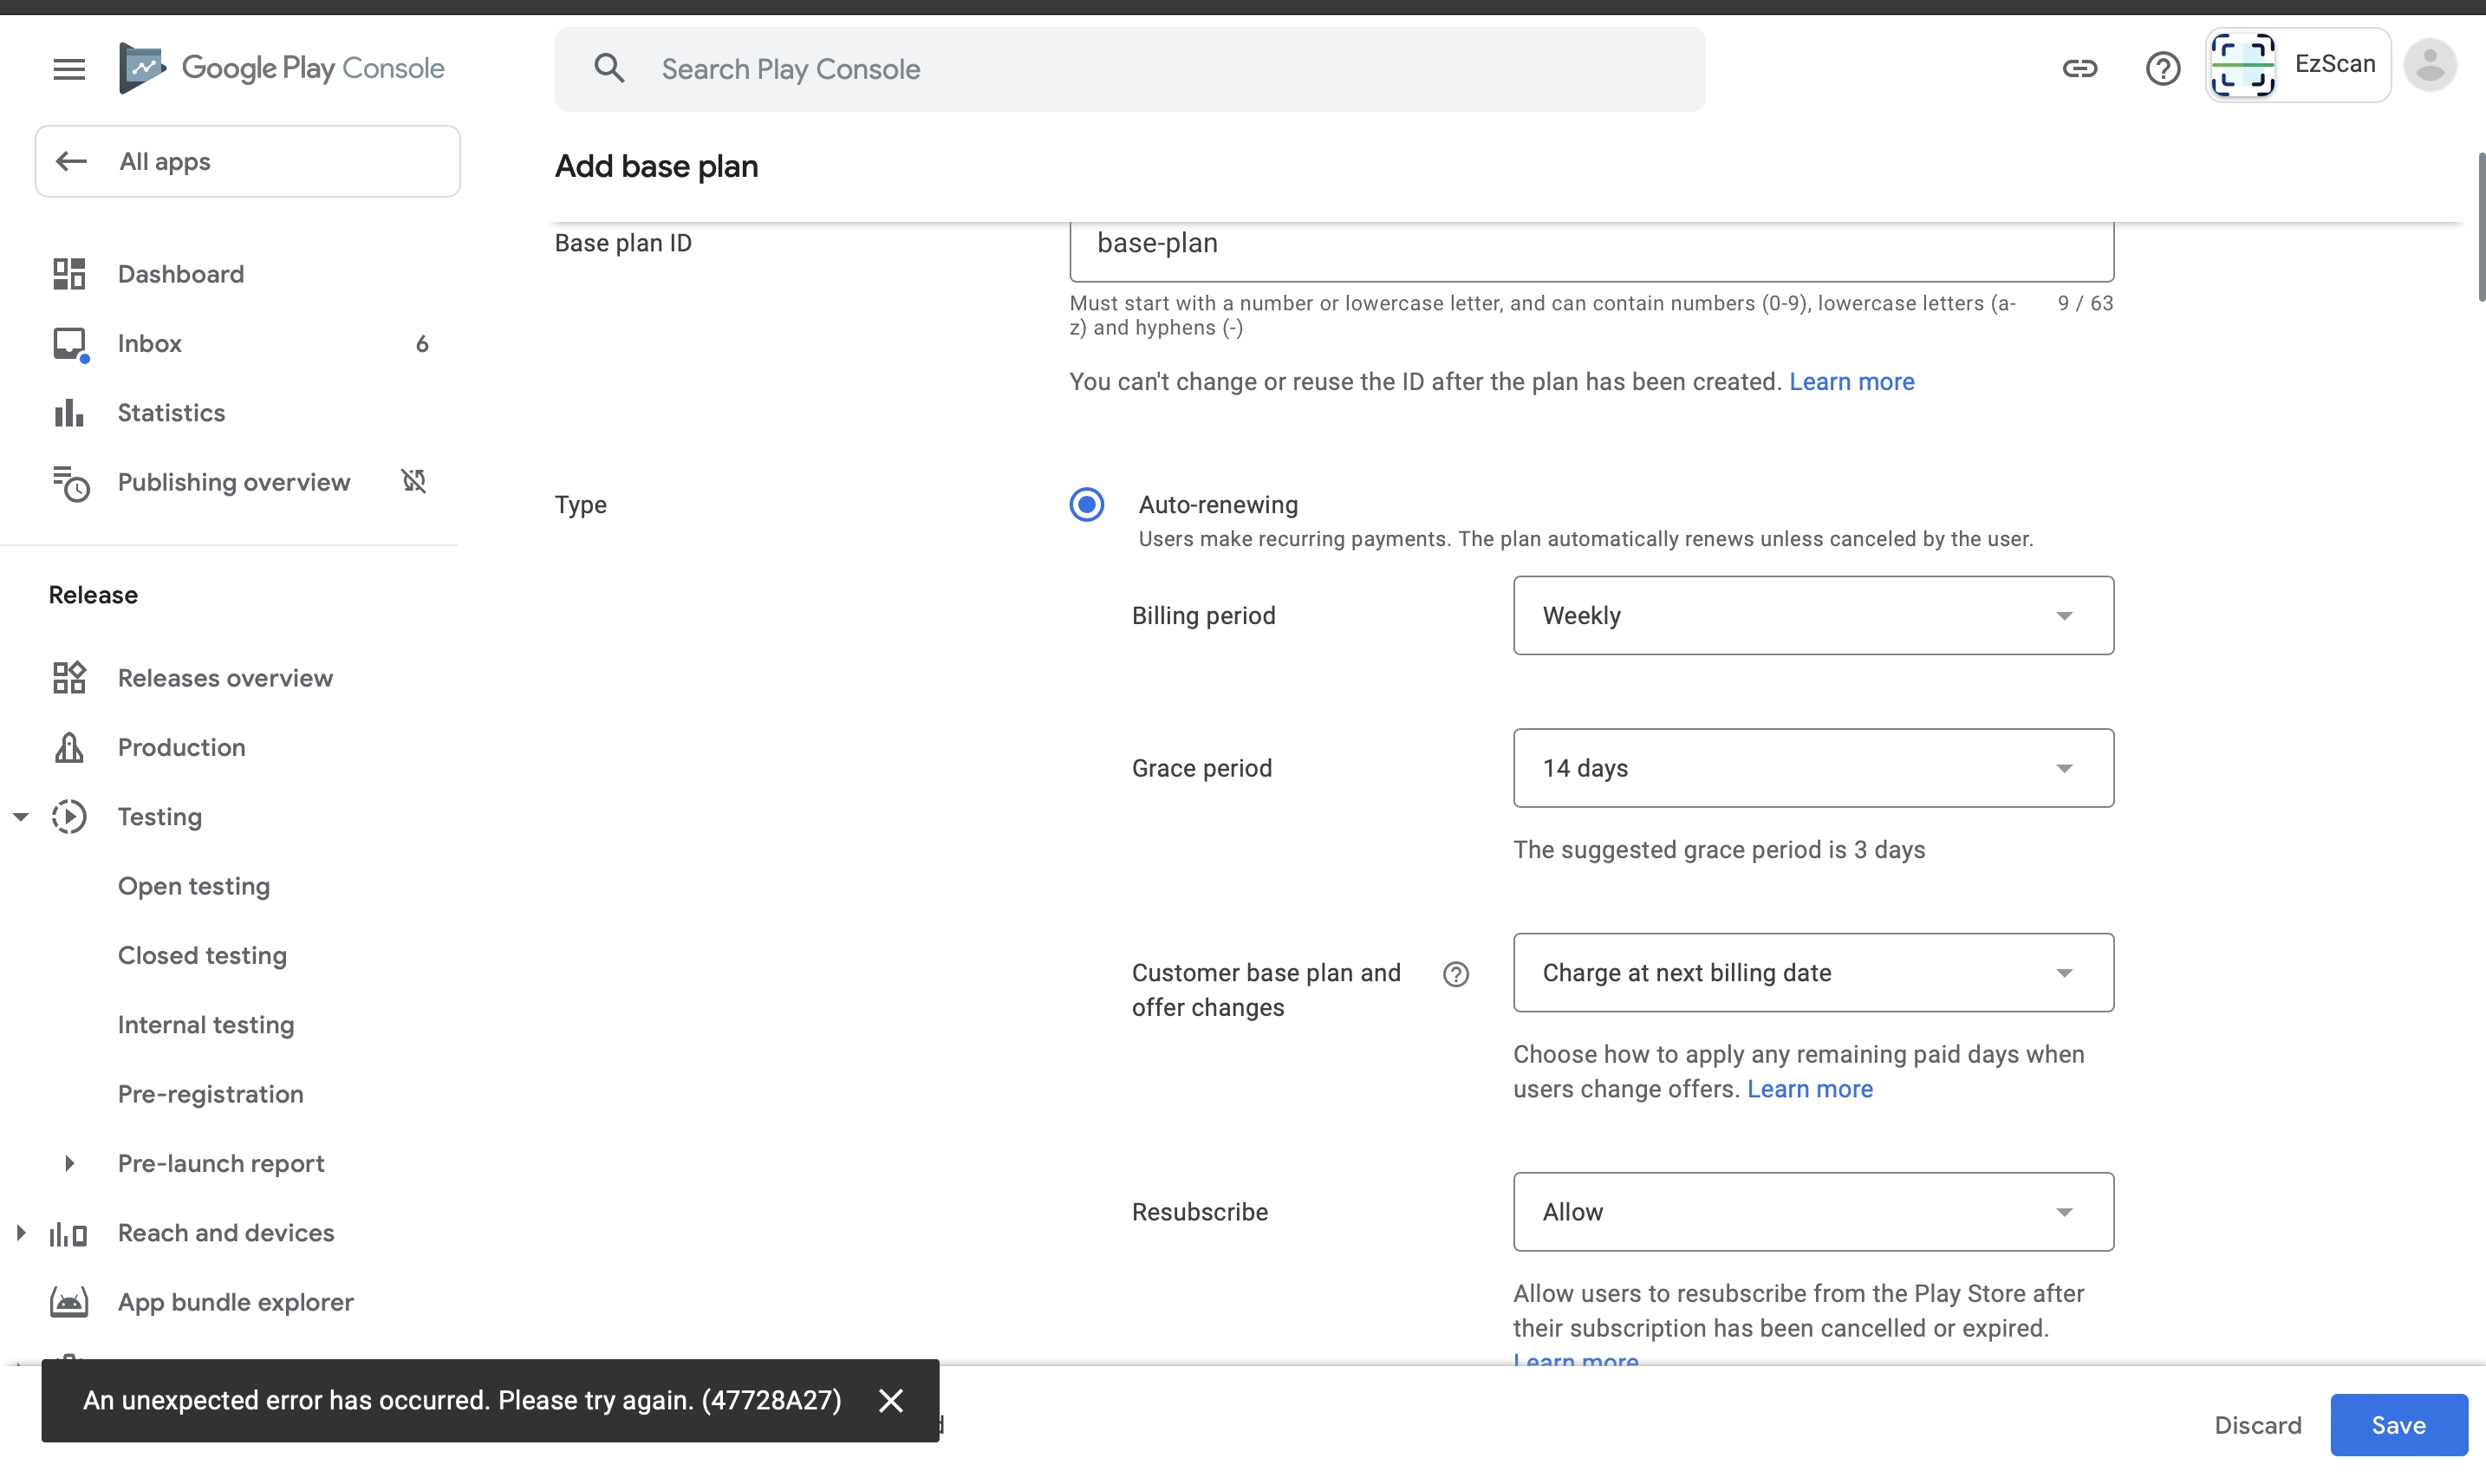Focus the Search Play Console field
This screenshot has width=2486, height=1484.
(x=1129, y=69)
